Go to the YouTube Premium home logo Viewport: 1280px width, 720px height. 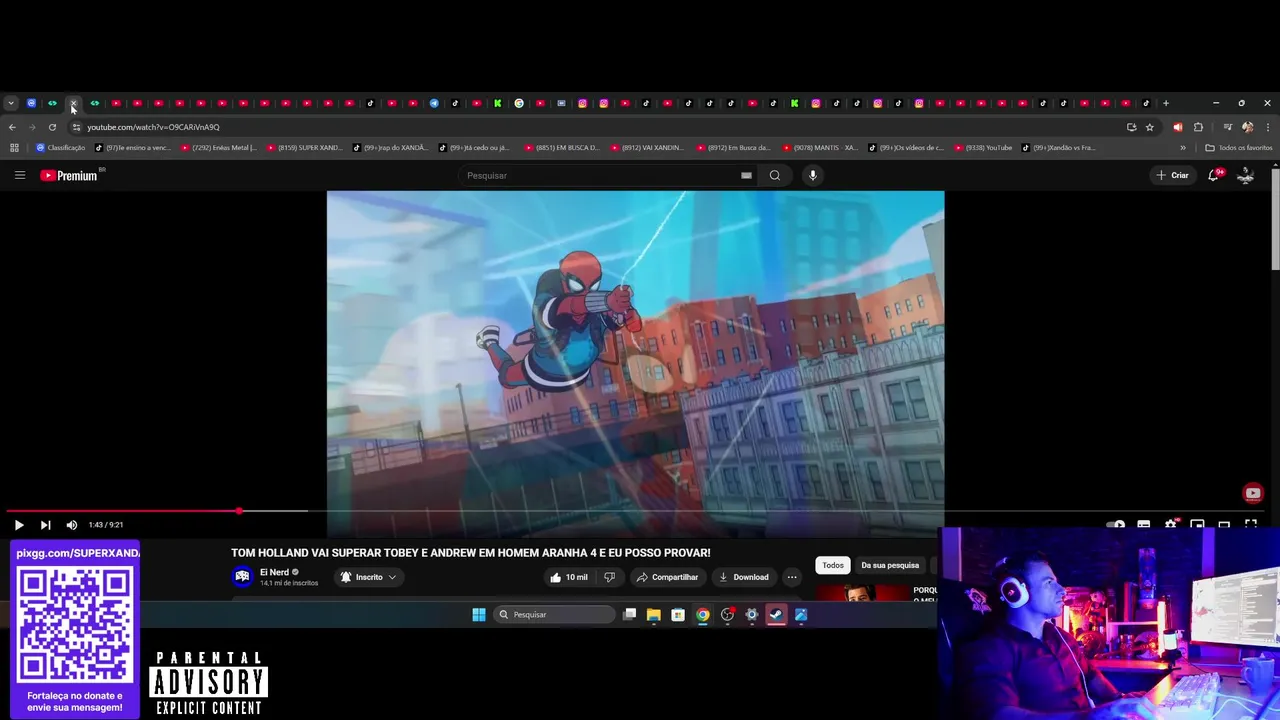coord(69,175)
